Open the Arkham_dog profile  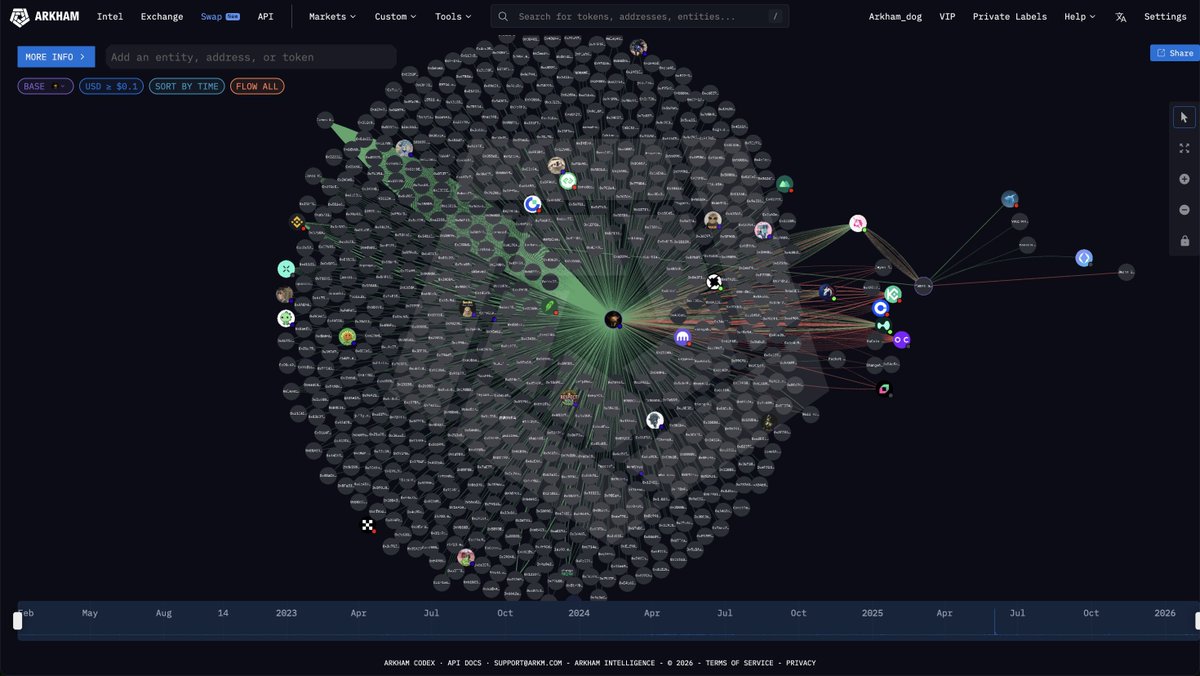pos(896,17)
